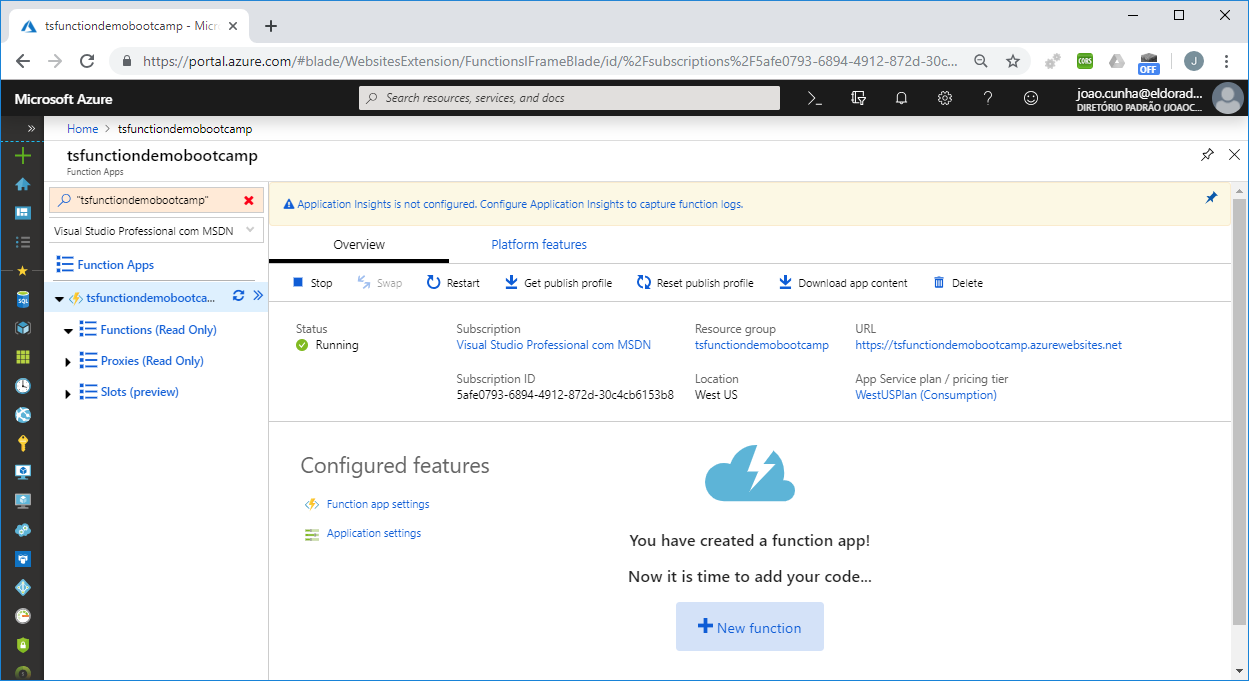Click Get publish profile
Screen dimensions: 1249x681
click(558, 283)
